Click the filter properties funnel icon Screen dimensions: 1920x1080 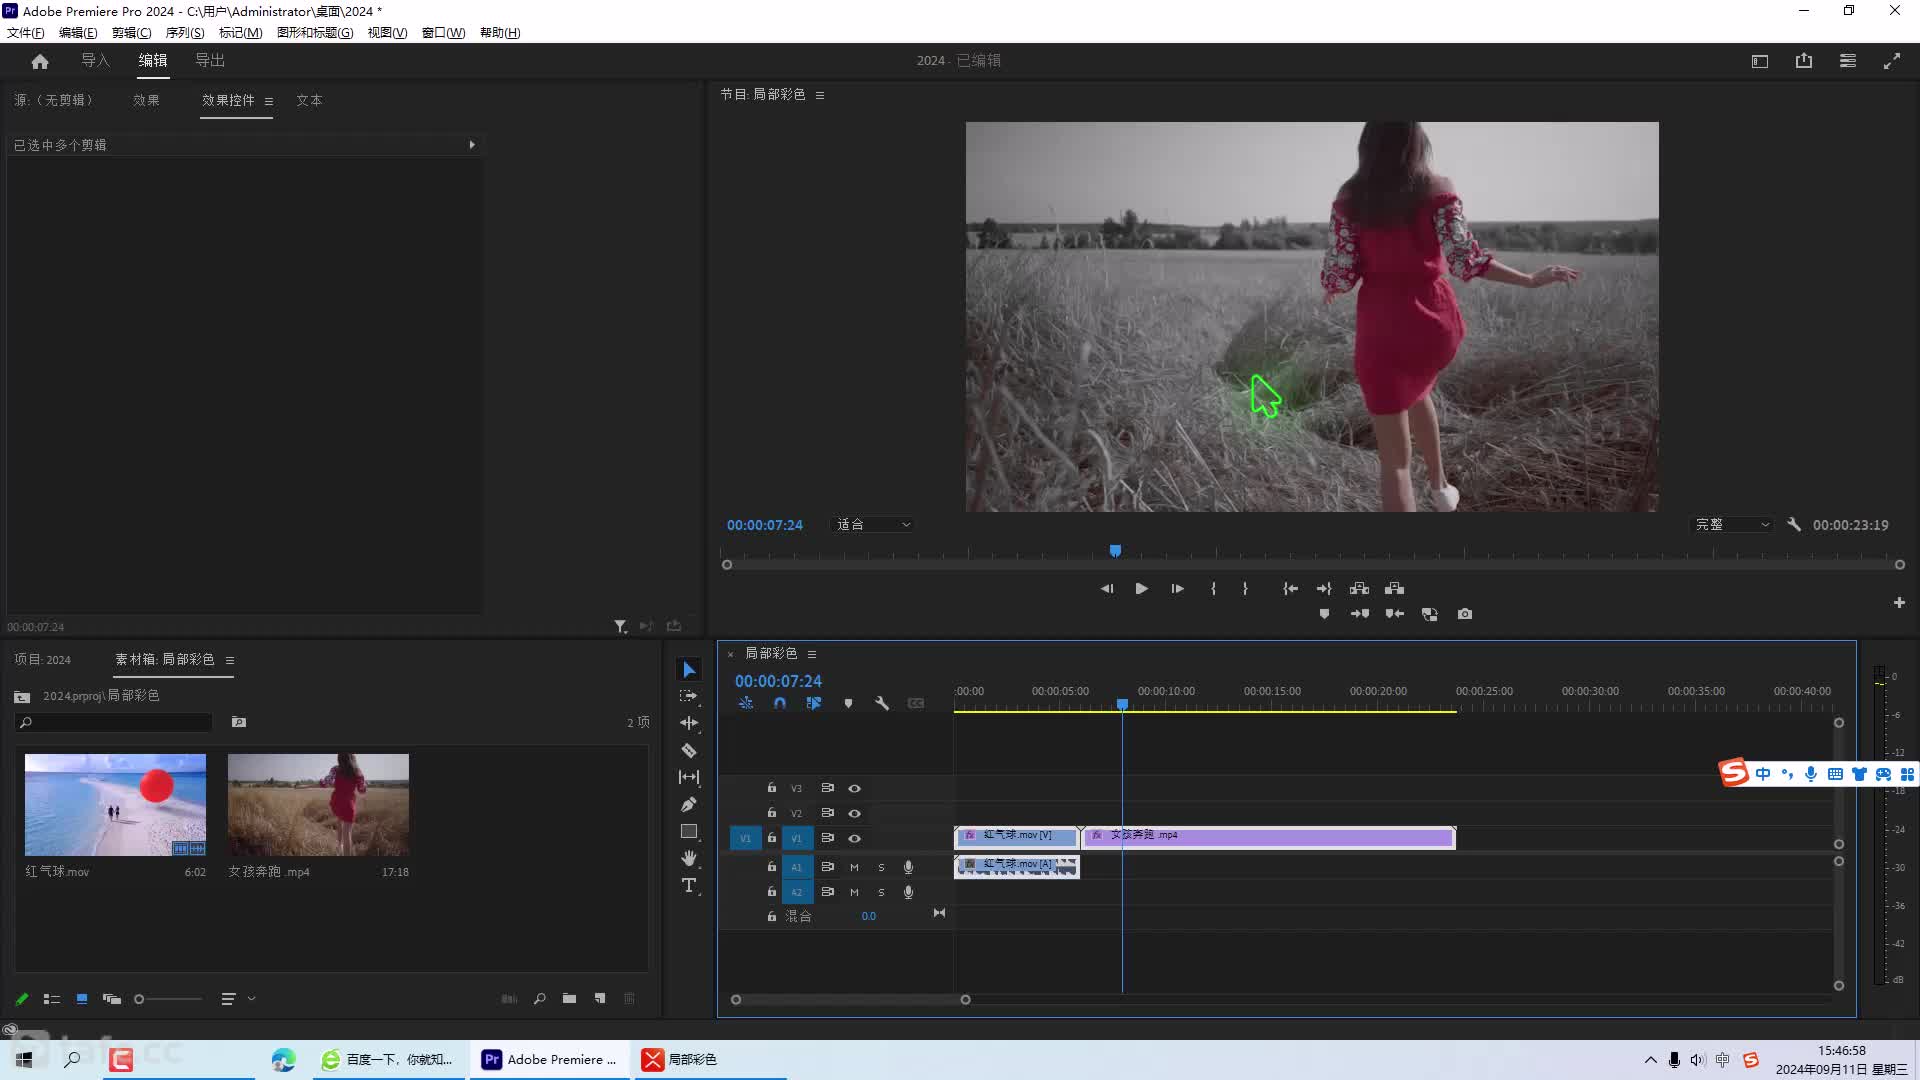point(620,626)
